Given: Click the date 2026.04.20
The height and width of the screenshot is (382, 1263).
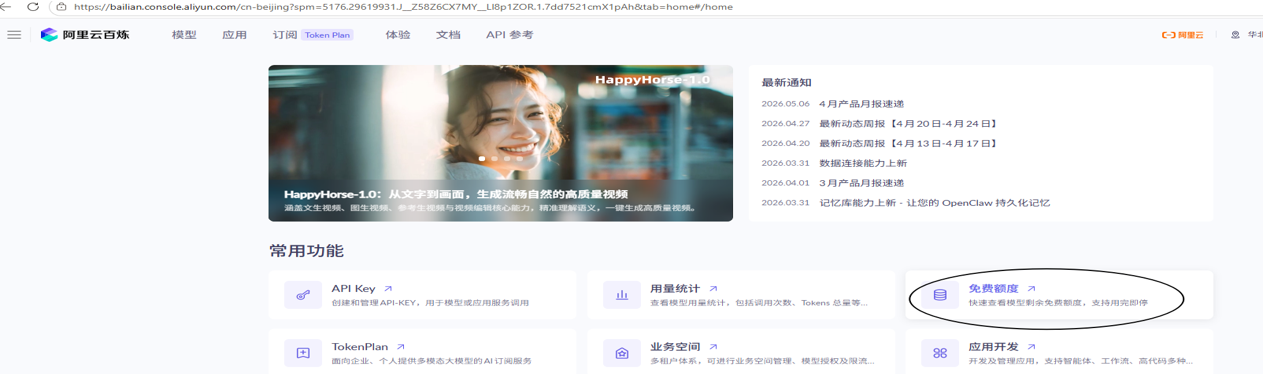Looking at the screenshot, I should pos(785,144).
